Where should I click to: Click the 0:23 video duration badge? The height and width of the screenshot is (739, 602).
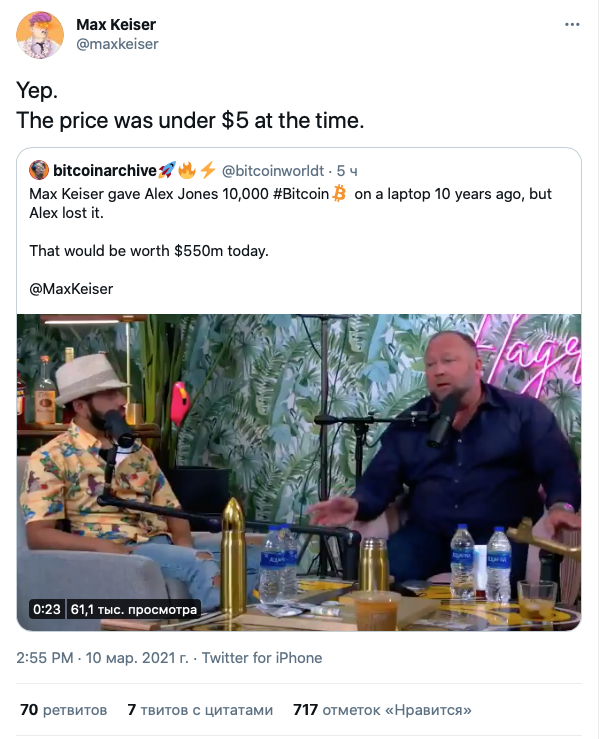47,608
